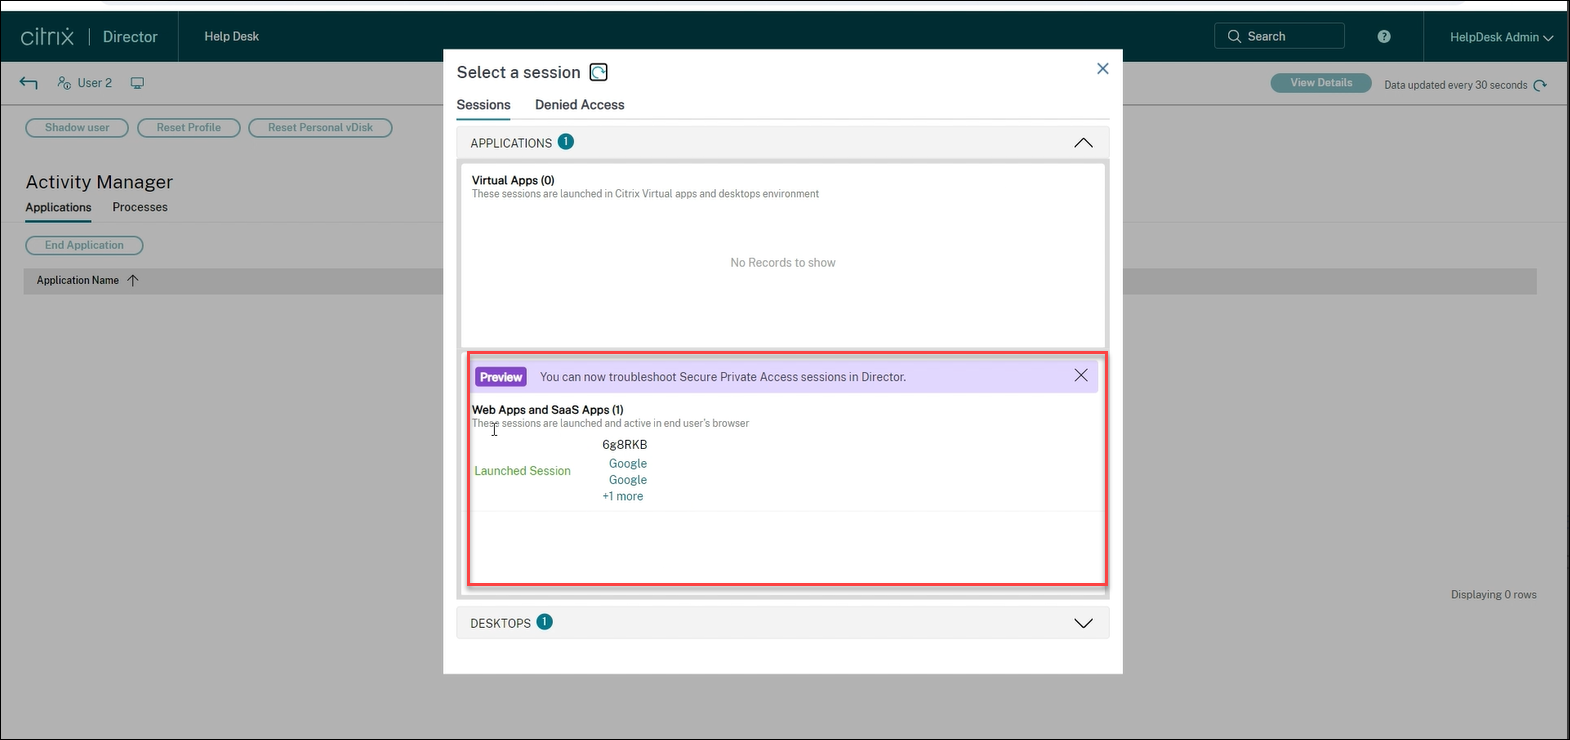Screen dimensions: 1570x740
Task: Click the Reset Personal vDisk button
Action: 320,128
